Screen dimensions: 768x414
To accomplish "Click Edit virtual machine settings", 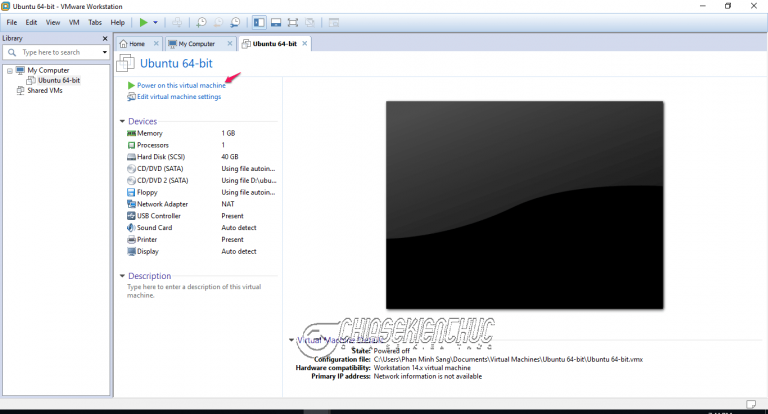I will [x=179, y=97].
